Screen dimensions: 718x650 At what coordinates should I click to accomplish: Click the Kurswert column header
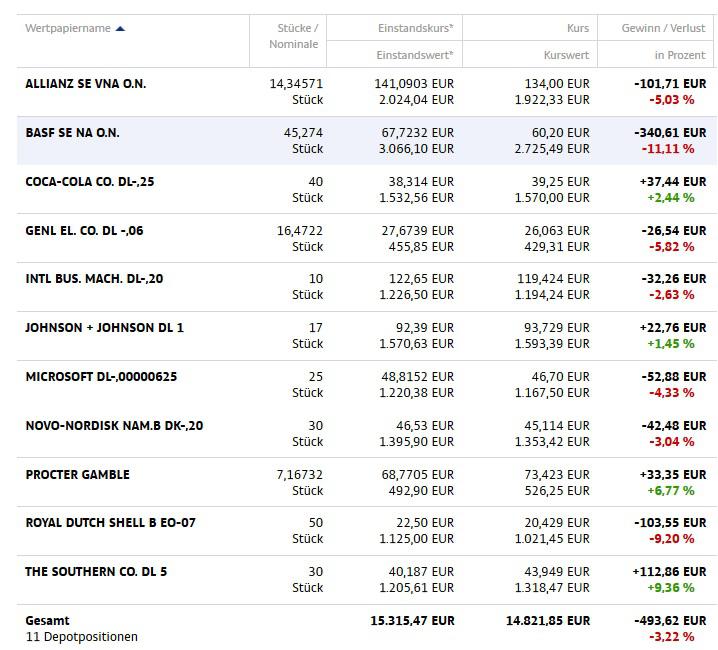(x=566, y=55)
